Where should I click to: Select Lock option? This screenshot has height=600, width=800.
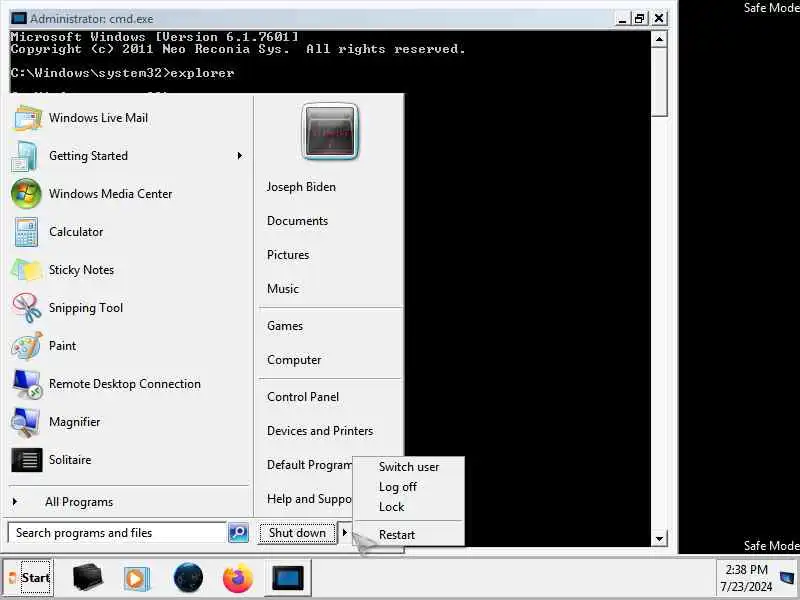coord(391,507)
